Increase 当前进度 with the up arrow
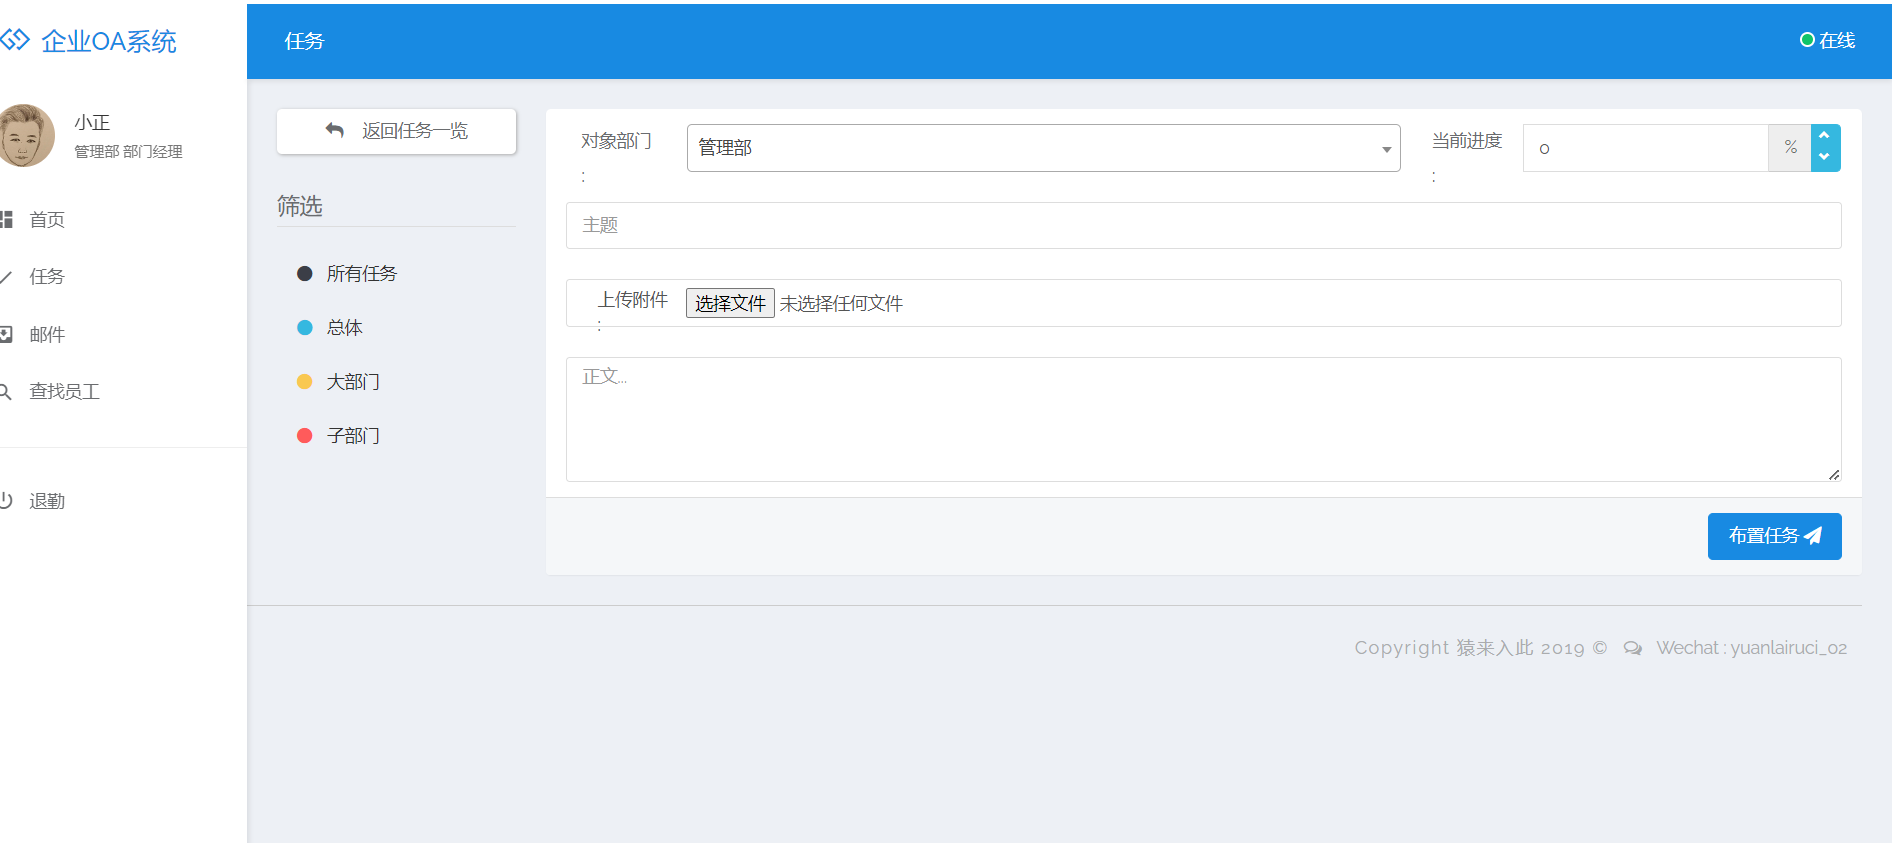This screenshot has width=1892, height=843. click(x=1825, y=136)
